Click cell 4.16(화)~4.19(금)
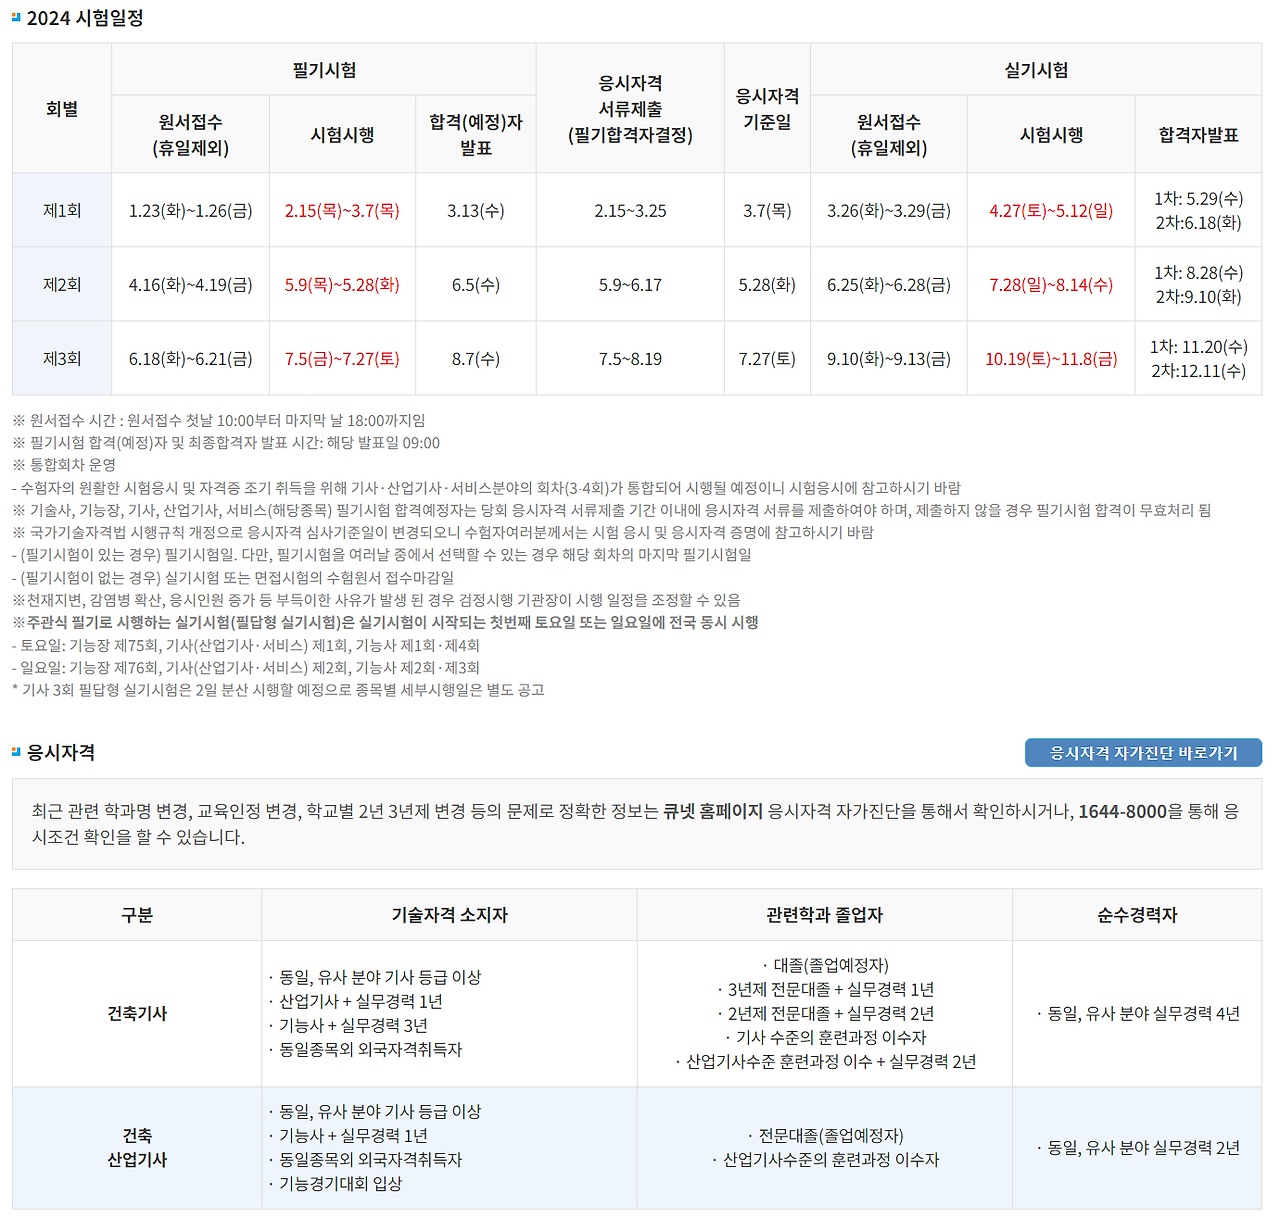This screenshot has width=1280, height=1218. (190, 284)
